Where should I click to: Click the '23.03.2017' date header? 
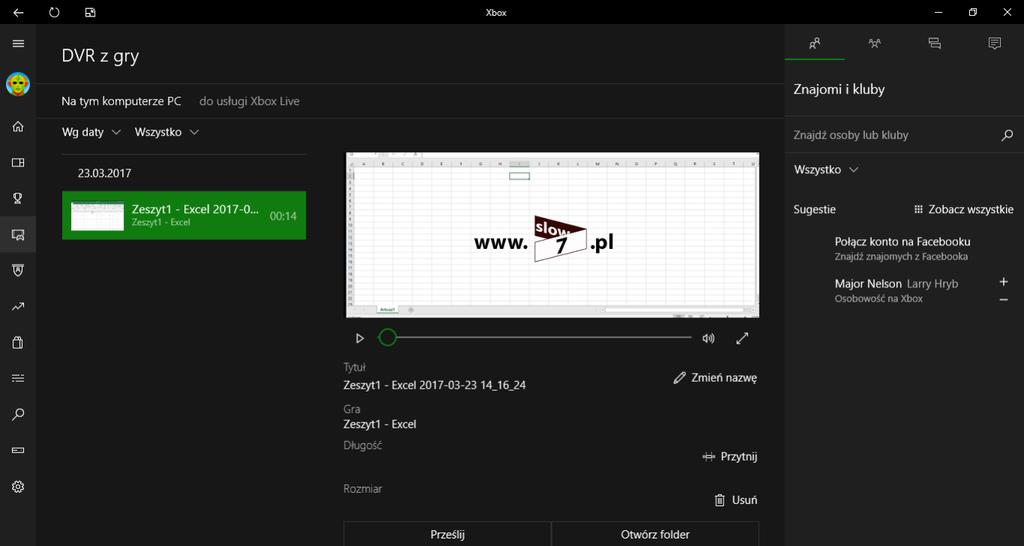point(104,174)
